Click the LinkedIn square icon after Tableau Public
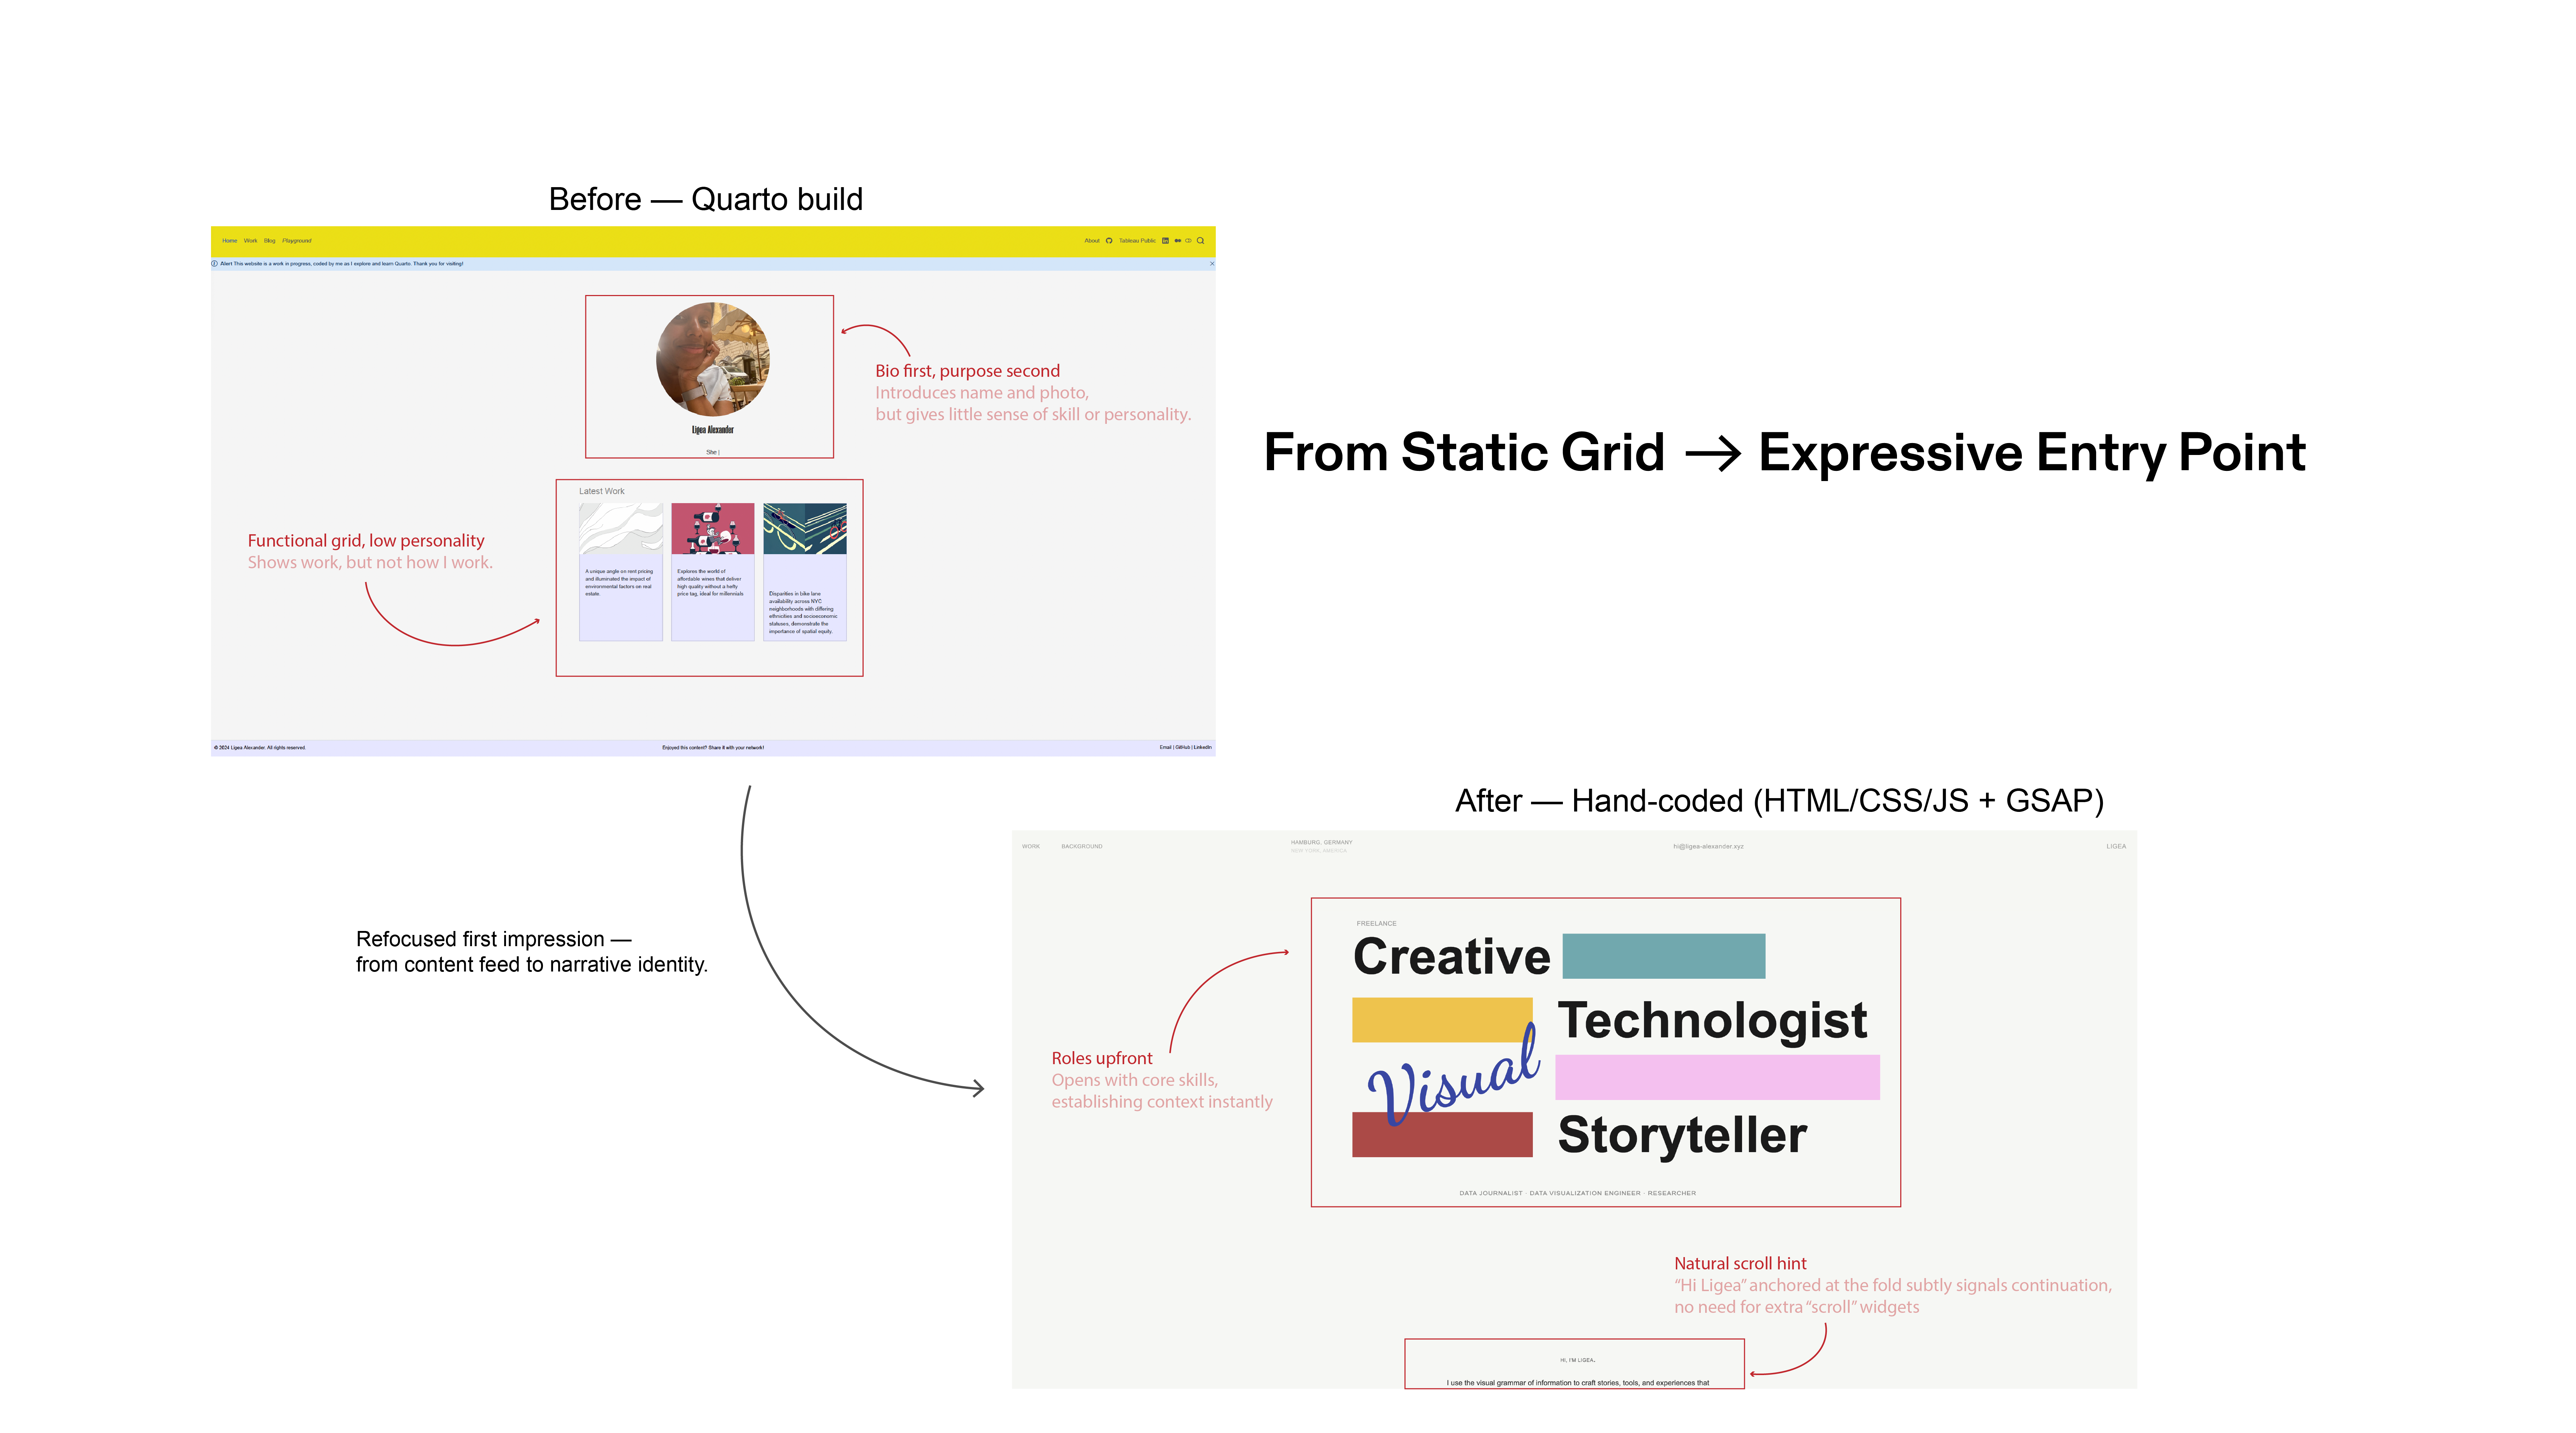The image size is (2576, 1433). (x=1166, y=240)
